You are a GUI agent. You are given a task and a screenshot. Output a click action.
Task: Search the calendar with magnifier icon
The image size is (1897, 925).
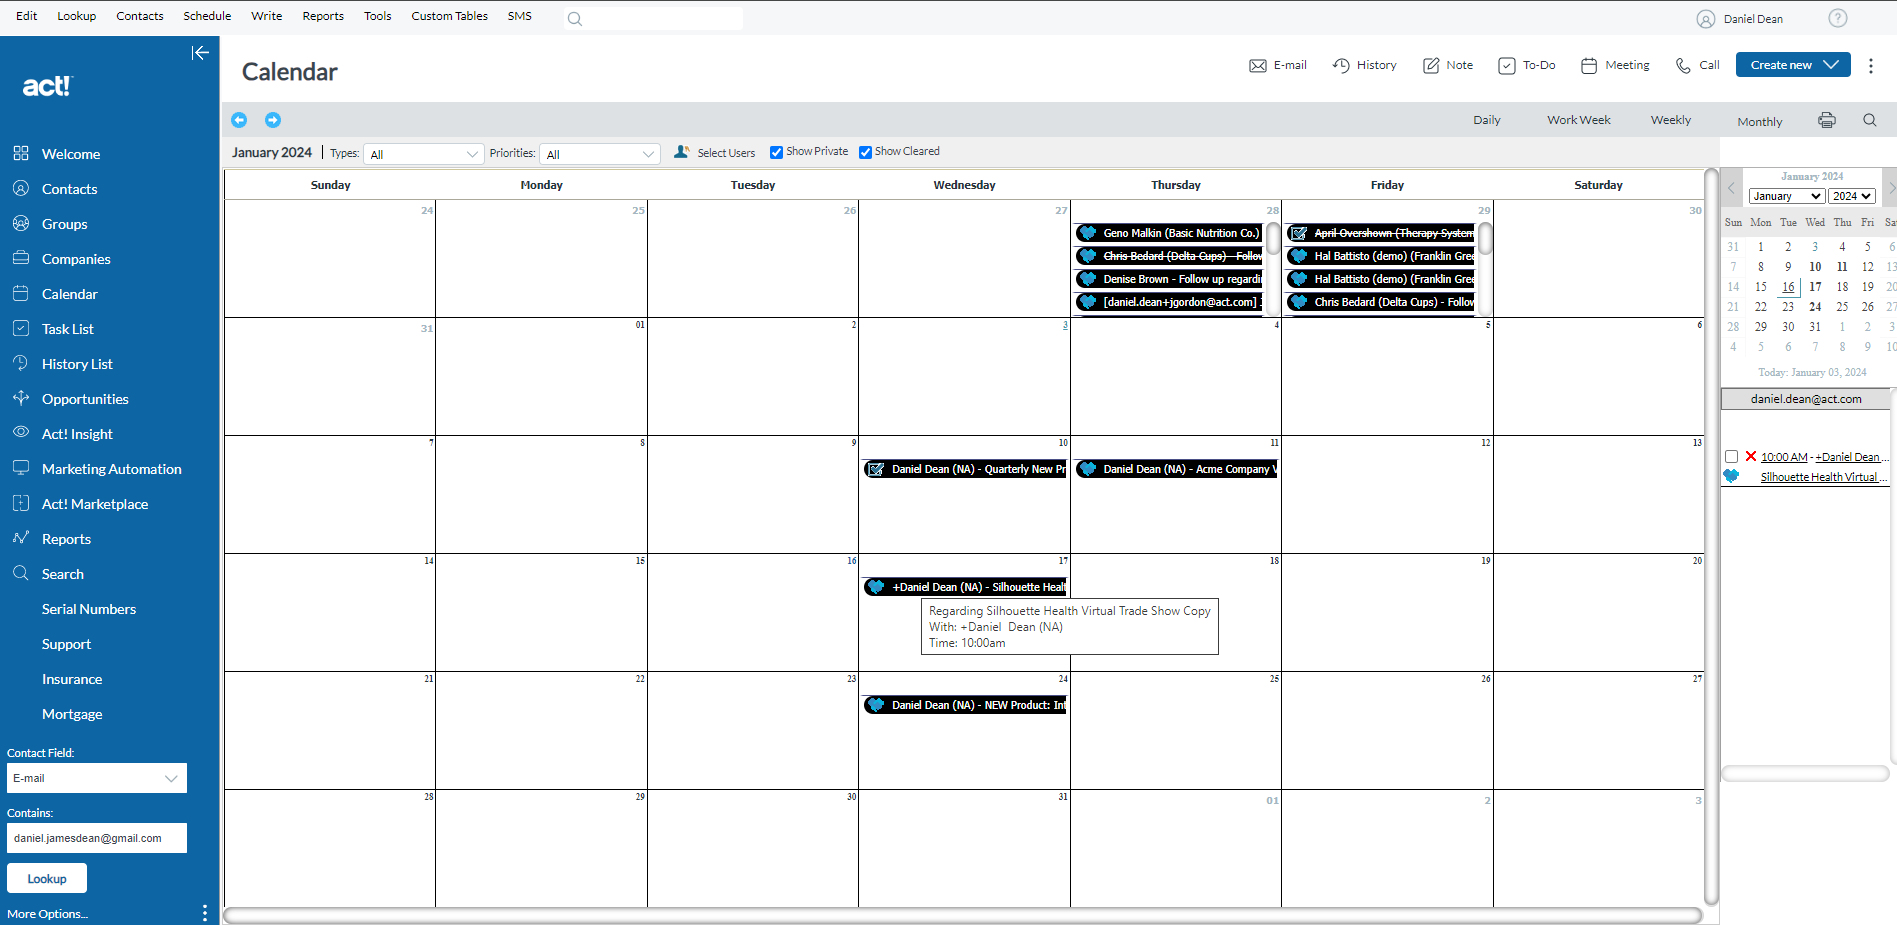click(1870, 120)
